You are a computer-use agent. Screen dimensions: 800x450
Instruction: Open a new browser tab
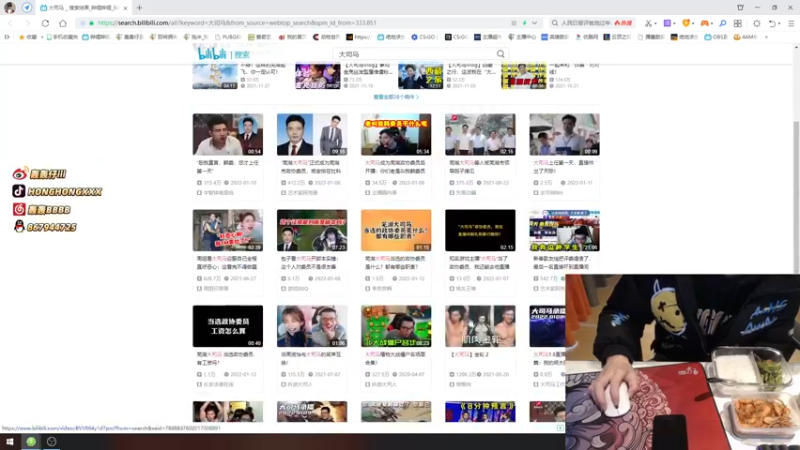pyautogui.click(x=139, y=8)
